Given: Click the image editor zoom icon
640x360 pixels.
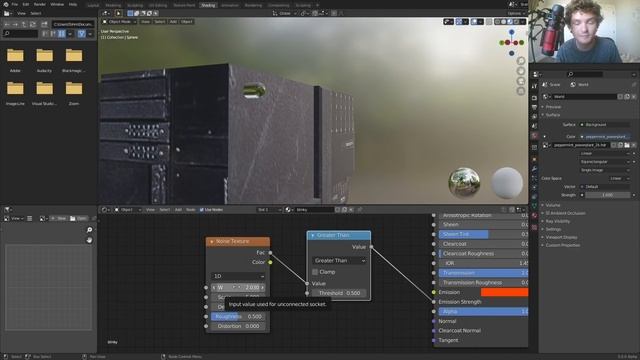Looking at the screenshot, I should 89,230.
